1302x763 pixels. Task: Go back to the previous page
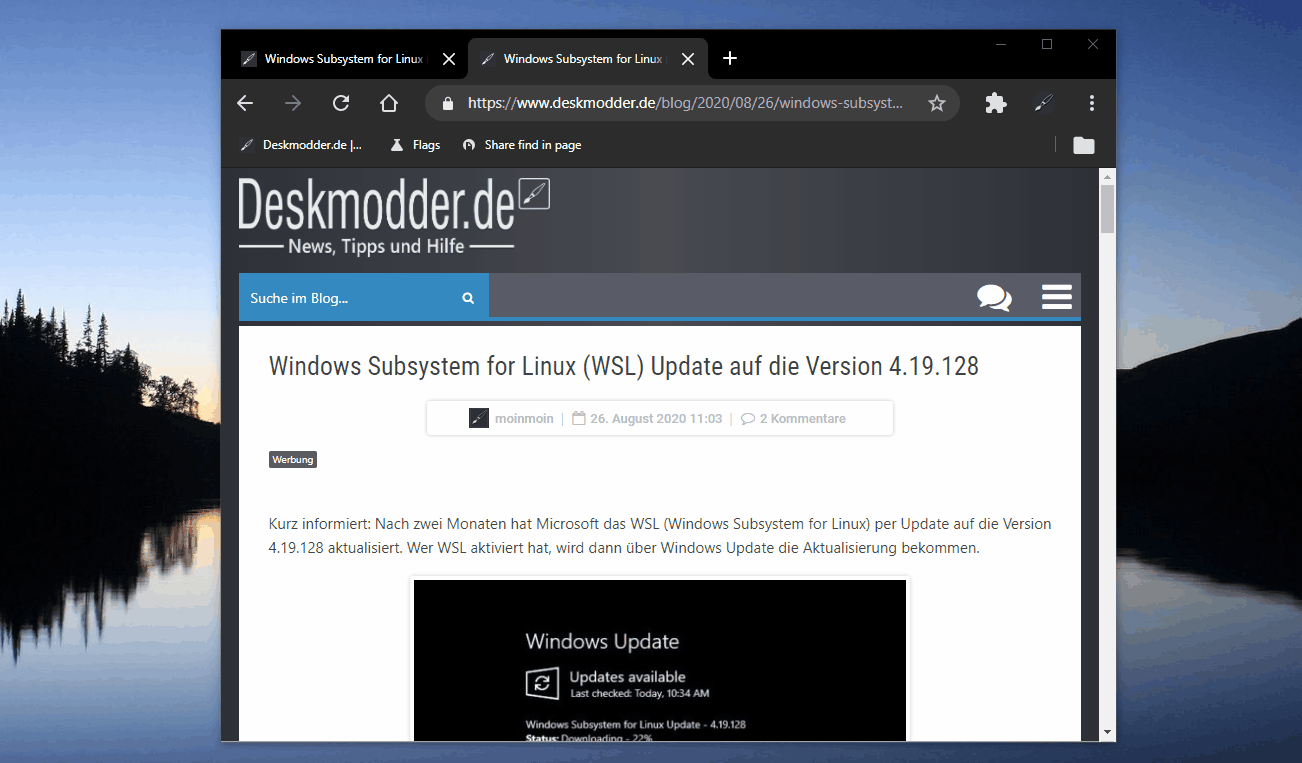point(245,103)
